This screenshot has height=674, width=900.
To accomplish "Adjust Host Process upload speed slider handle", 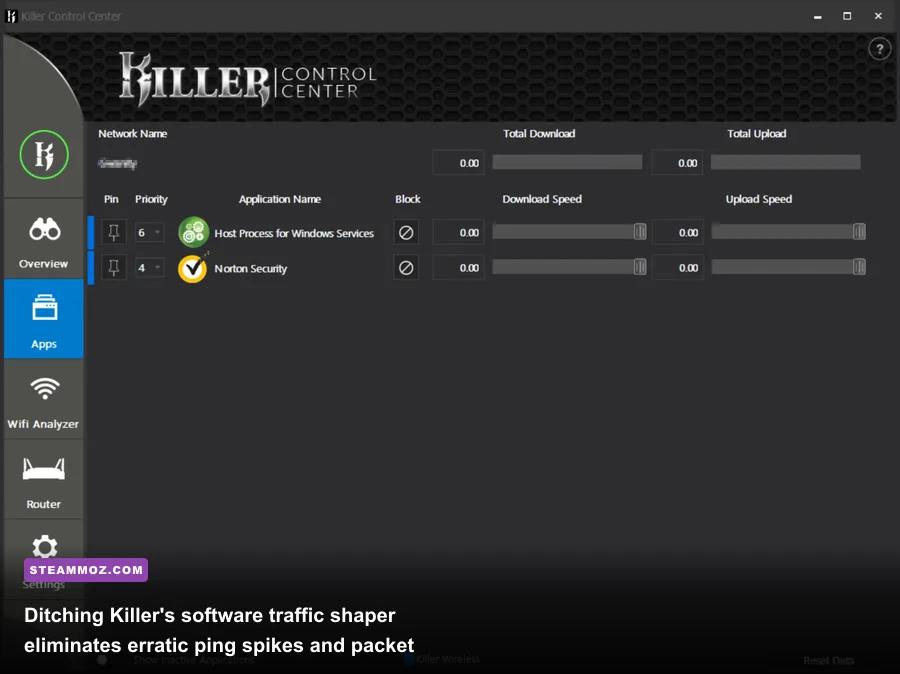I will [x=859, y=232].
